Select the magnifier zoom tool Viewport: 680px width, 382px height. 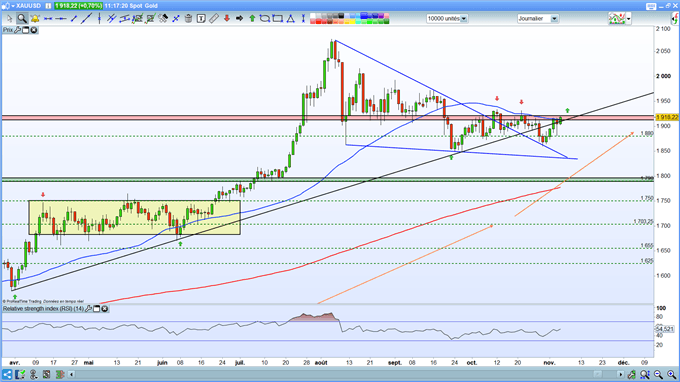click(x=22, y=18)
